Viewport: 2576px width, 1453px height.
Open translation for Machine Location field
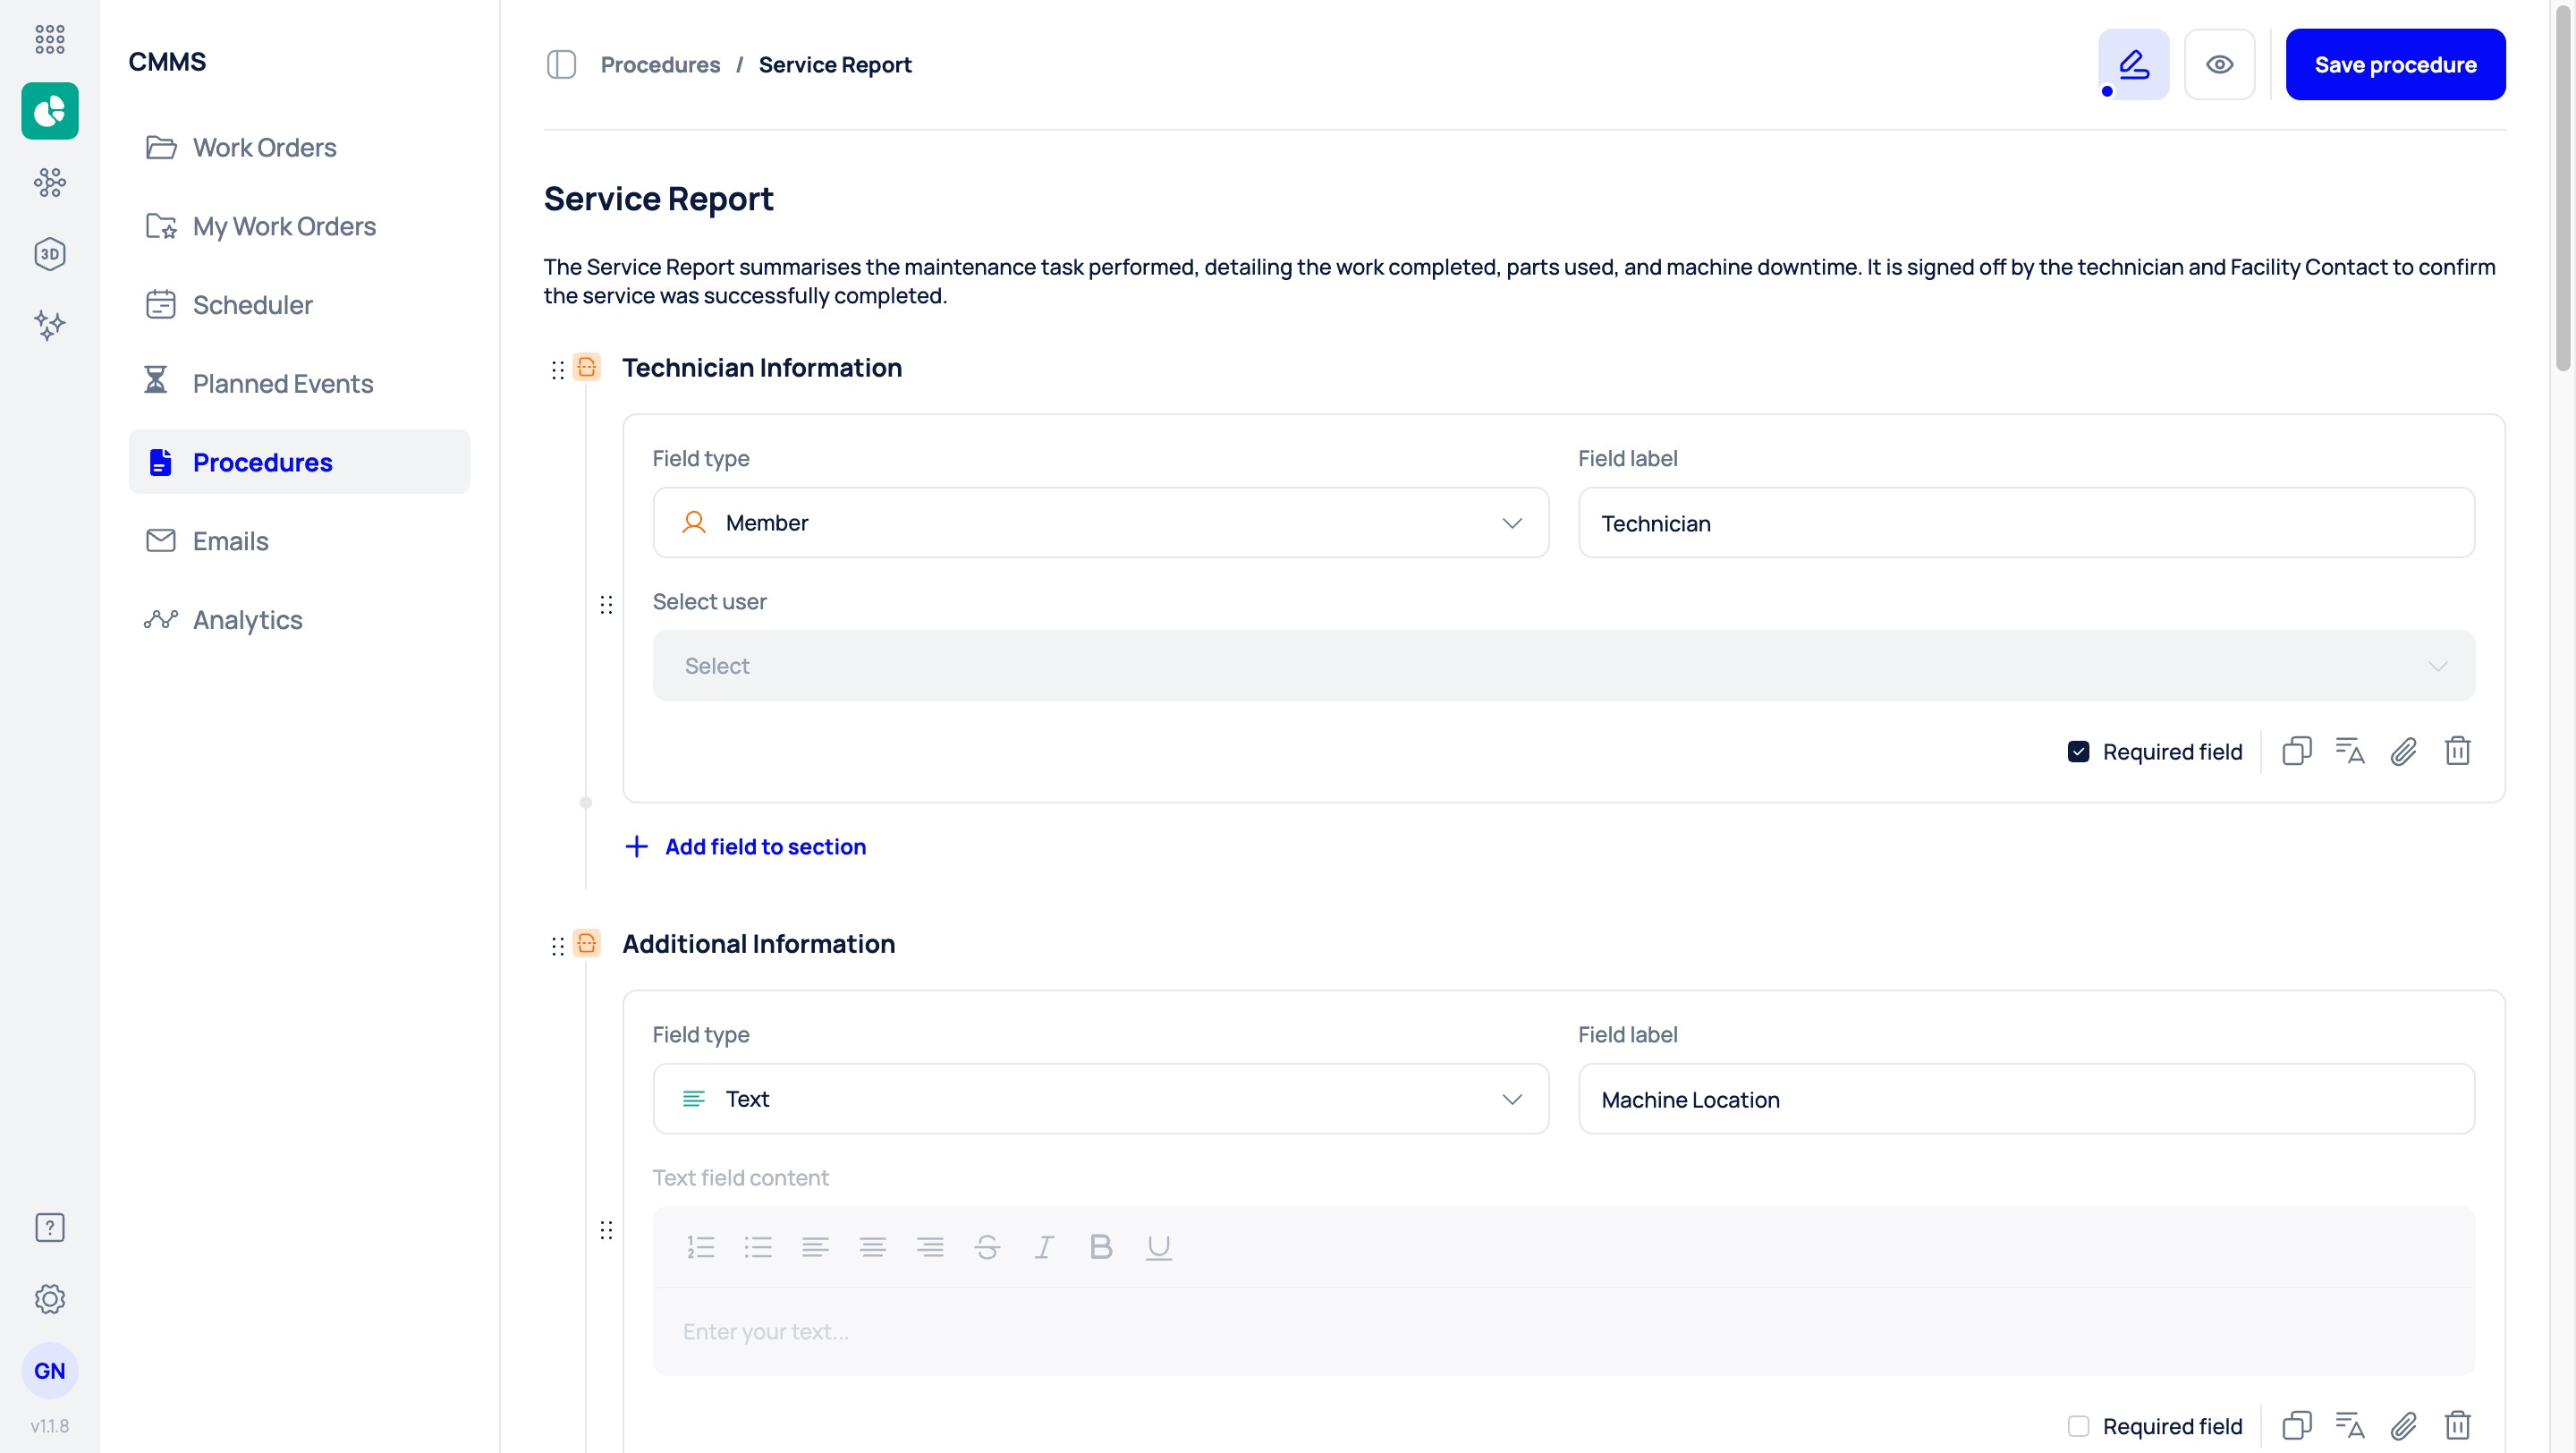[x=2349, y=1425]
